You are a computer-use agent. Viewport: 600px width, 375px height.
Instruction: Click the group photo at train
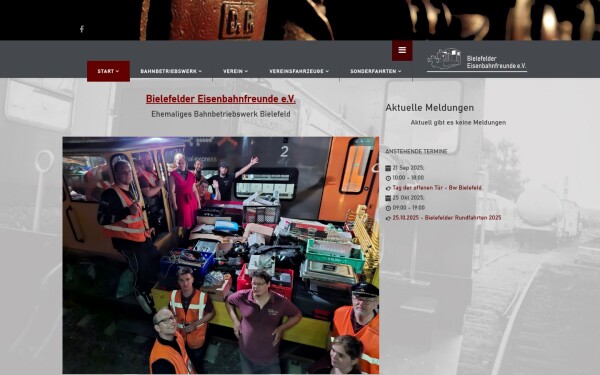point(221,255)
